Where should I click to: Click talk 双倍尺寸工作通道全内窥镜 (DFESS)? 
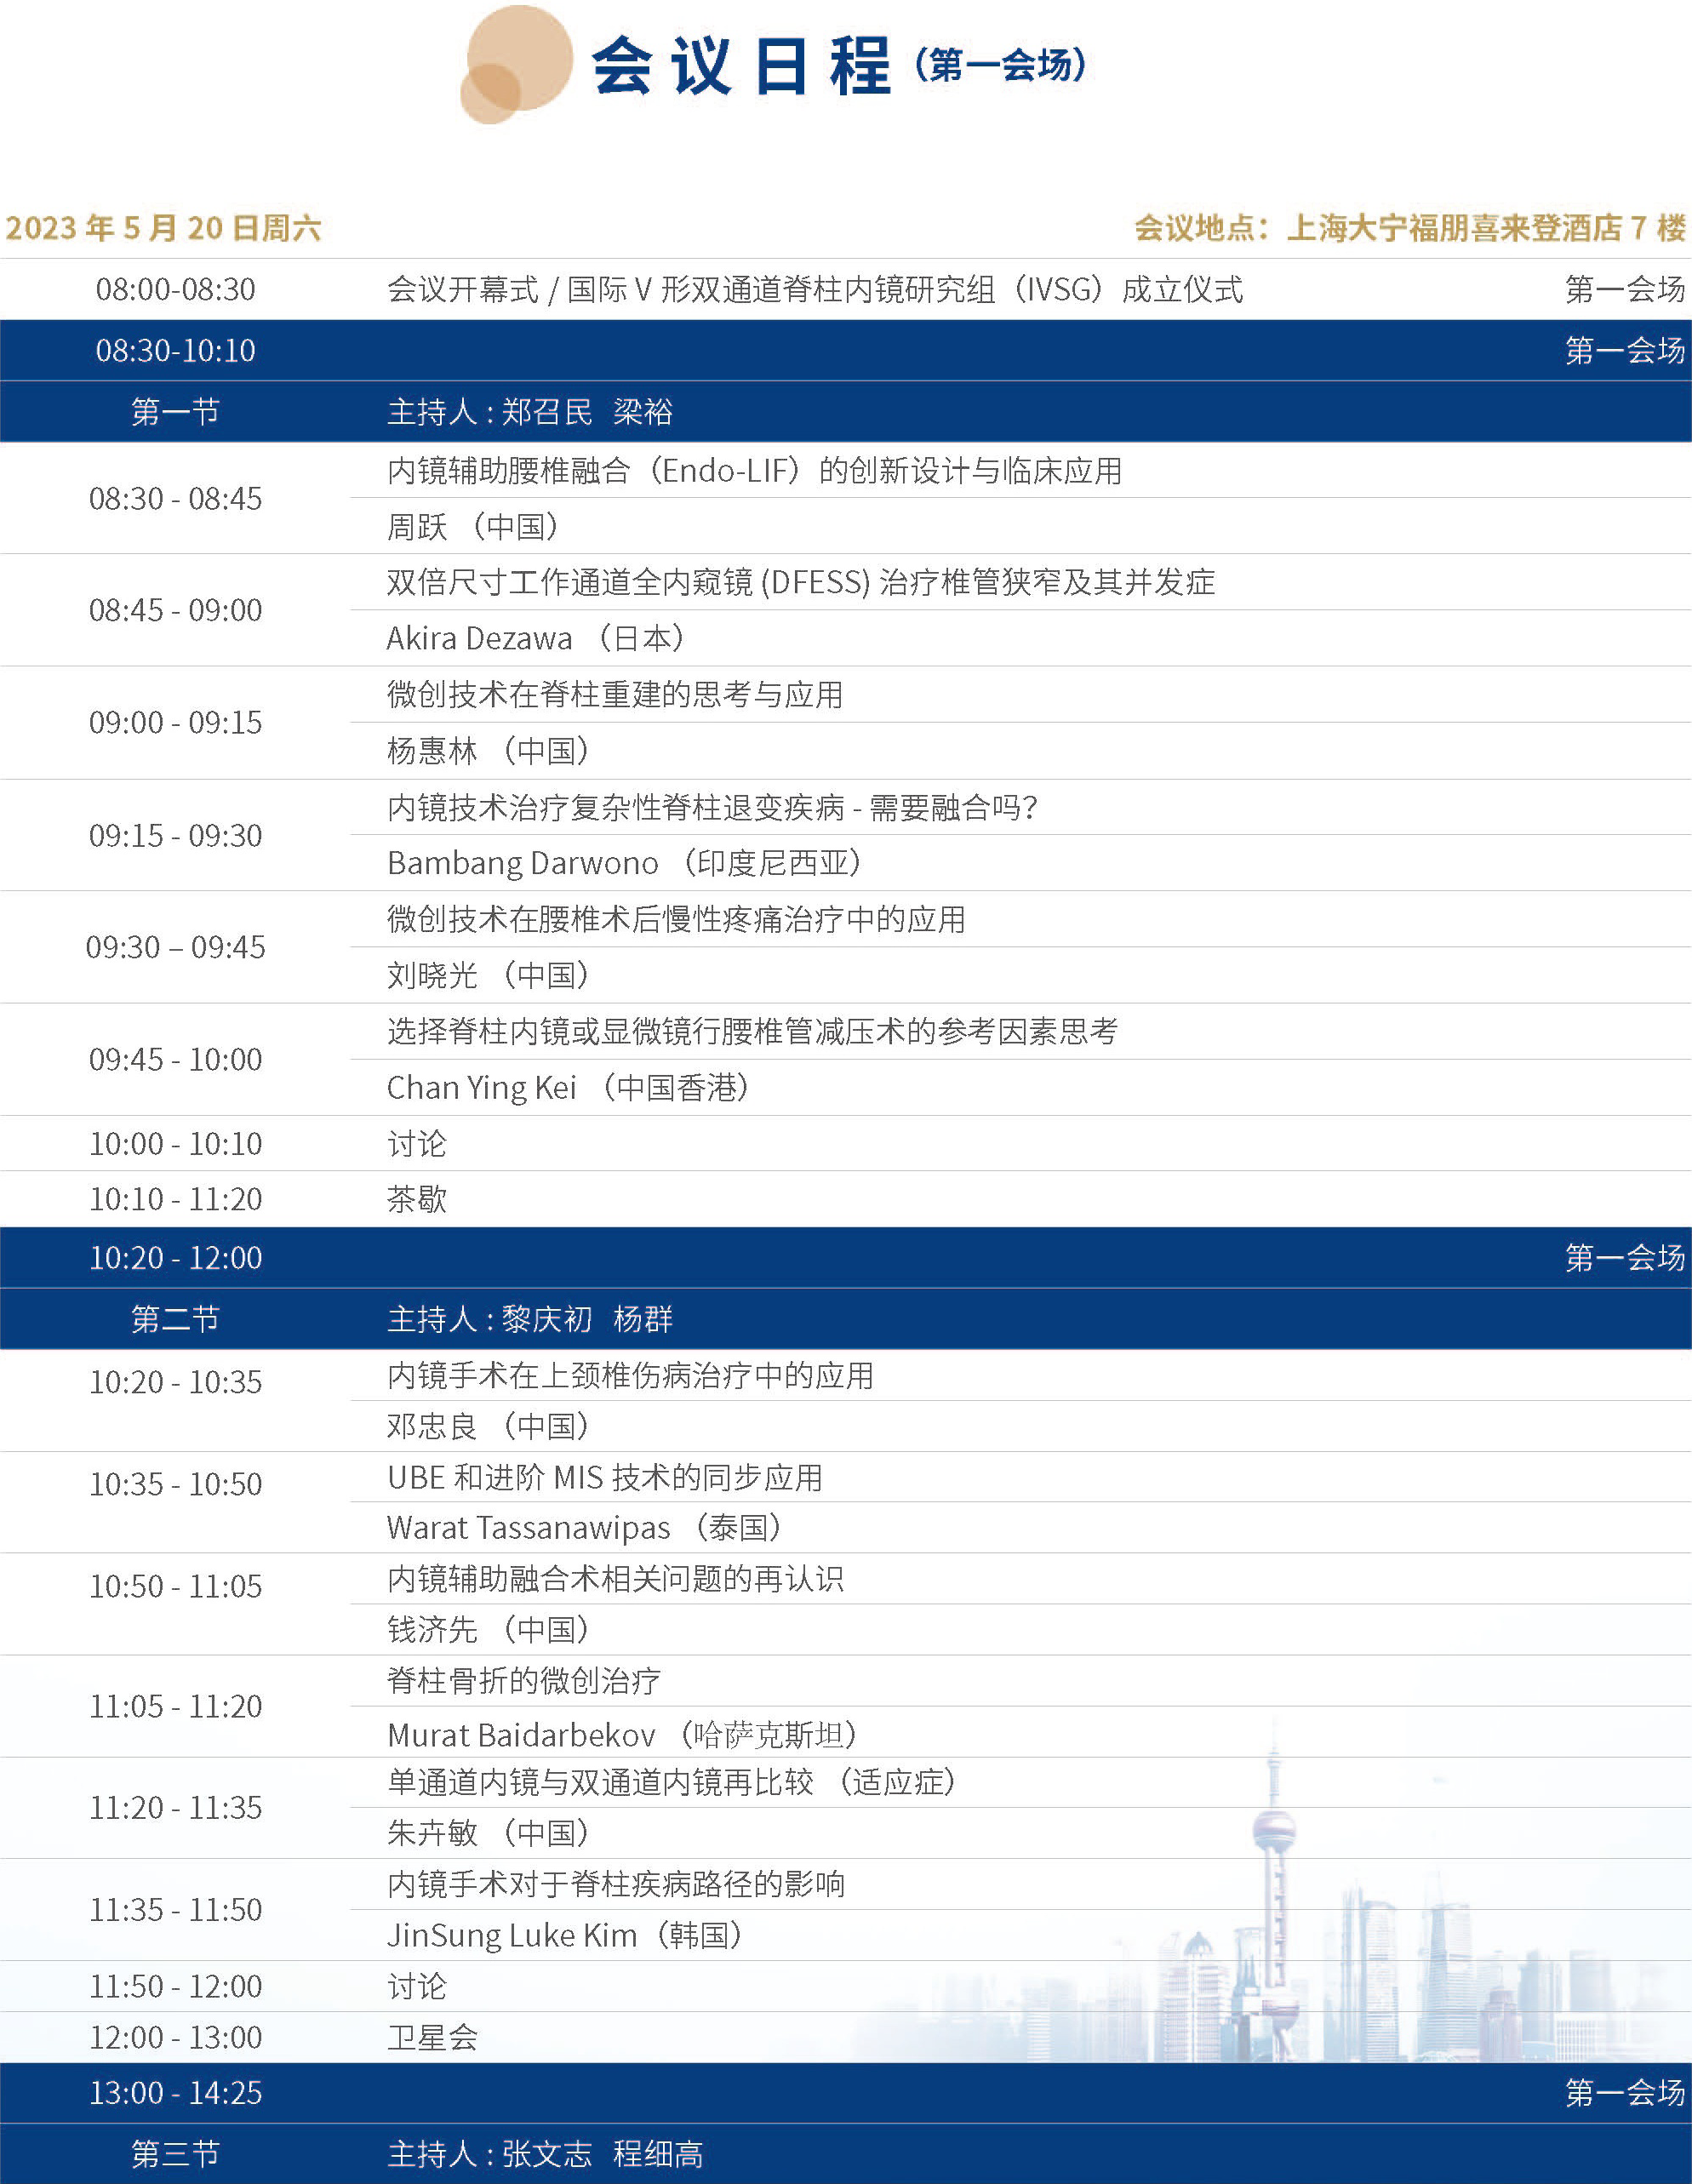801,582
